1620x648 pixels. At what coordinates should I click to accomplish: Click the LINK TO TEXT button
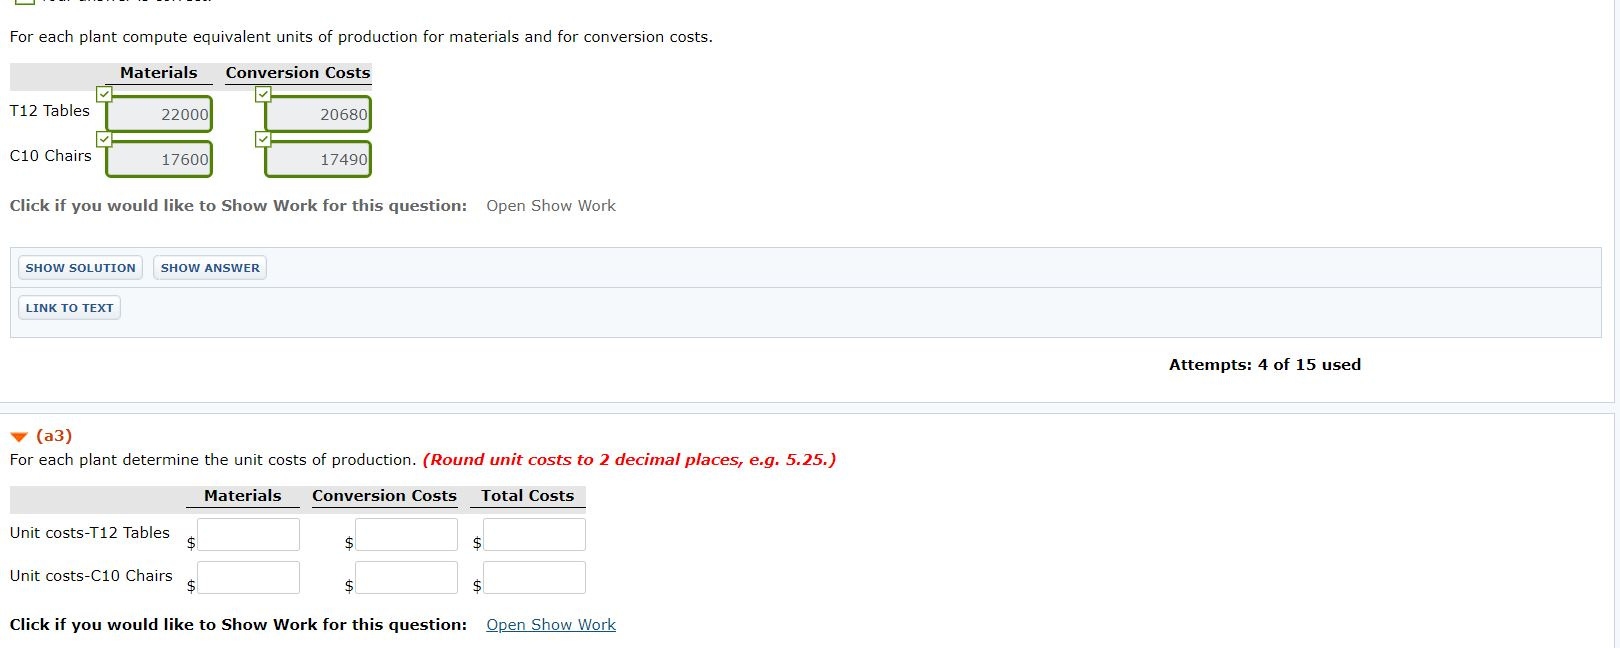pos(68,307)
